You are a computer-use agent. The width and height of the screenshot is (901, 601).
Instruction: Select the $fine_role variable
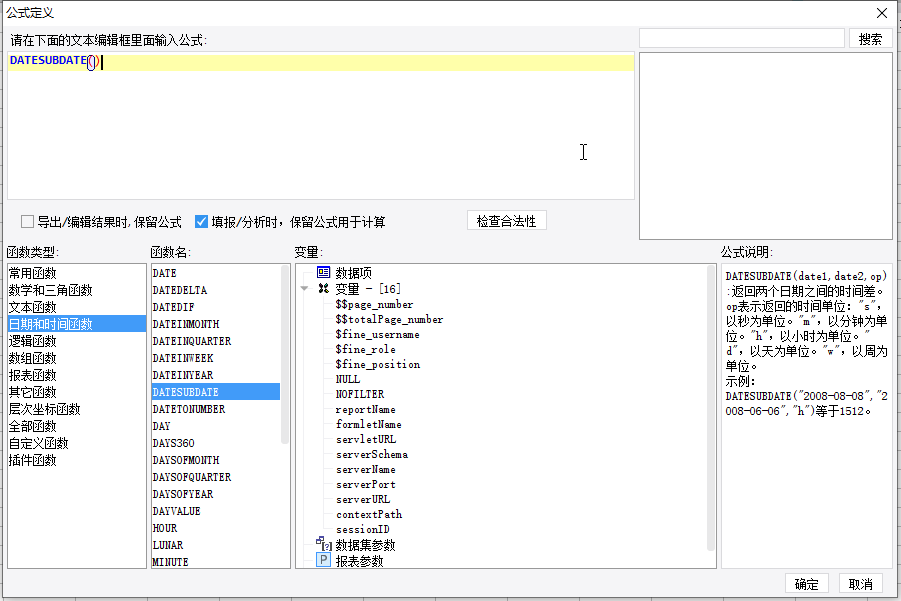coord(365,349)
